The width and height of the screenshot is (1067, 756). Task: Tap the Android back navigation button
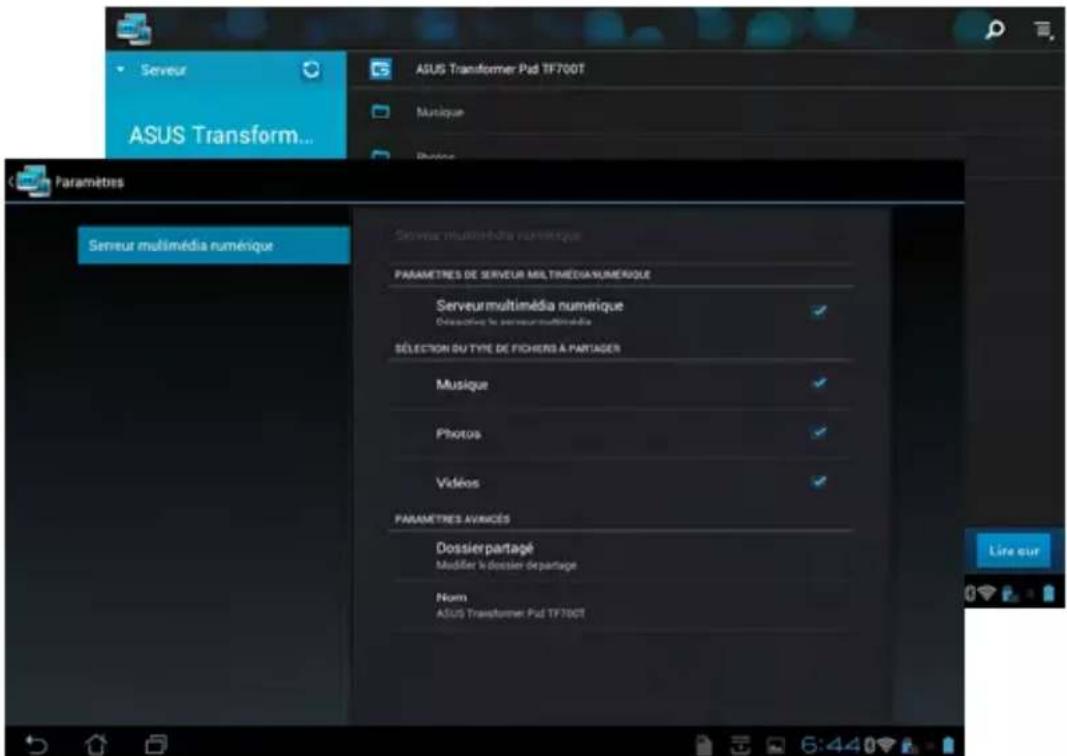pos(36,744)
